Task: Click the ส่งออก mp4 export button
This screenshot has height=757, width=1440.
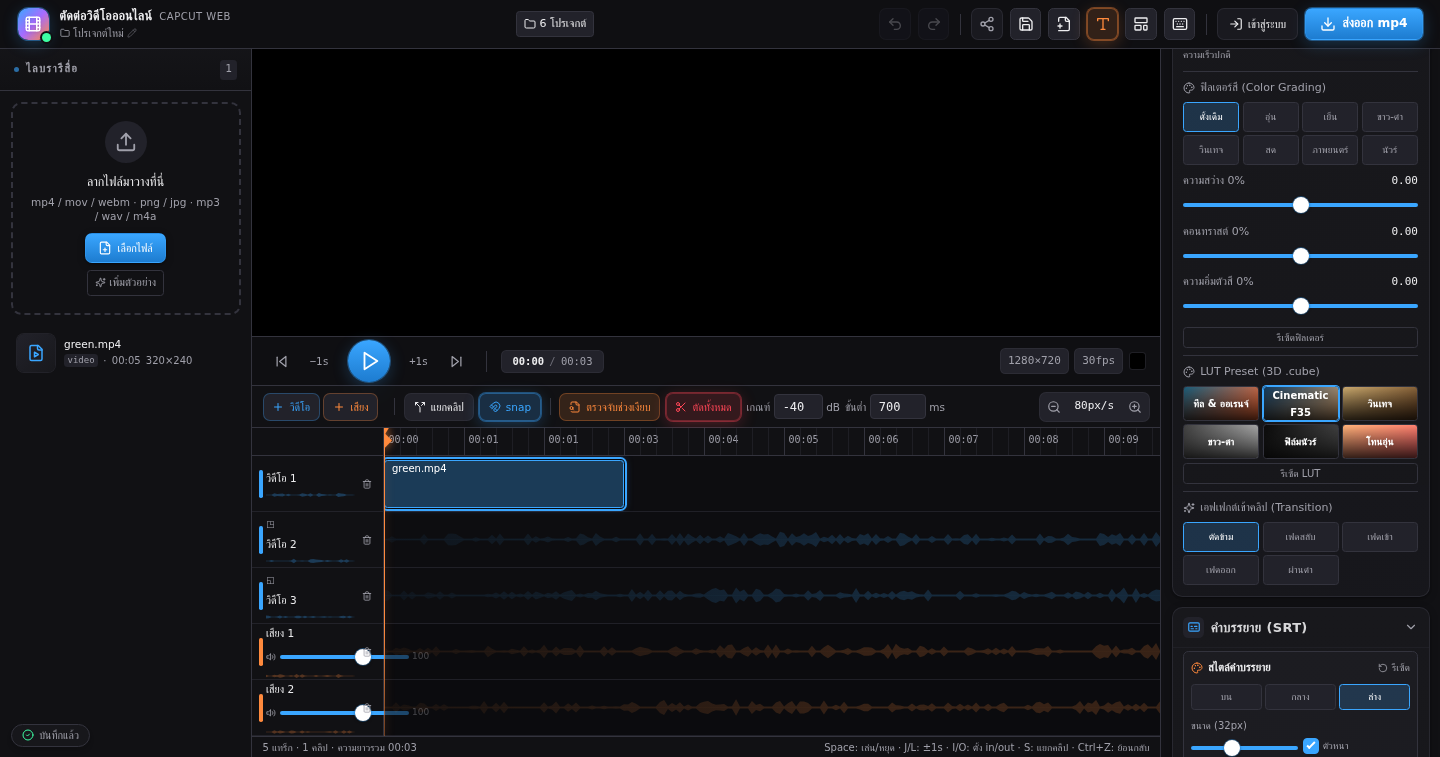Action: pos(1364,24)
